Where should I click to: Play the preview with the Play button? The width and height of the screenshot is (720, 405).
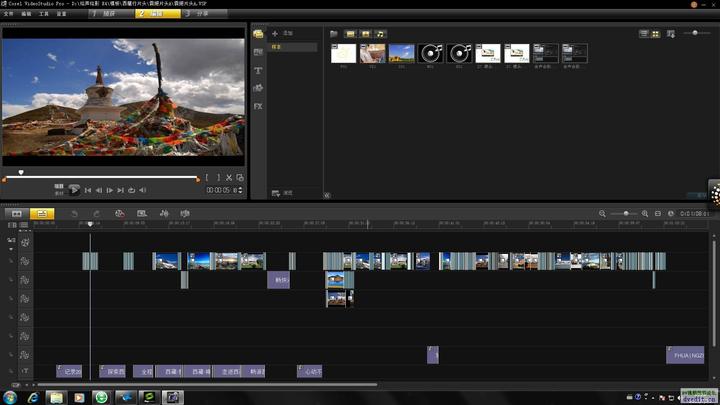(74, 190)
